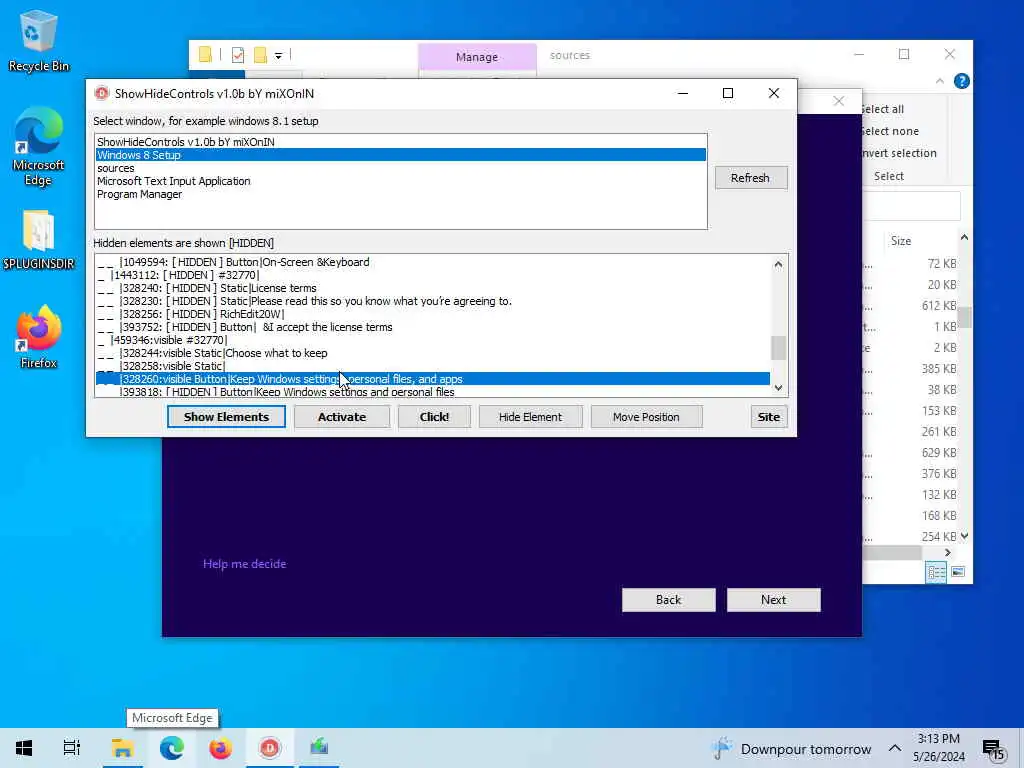Click the Show Elements button

click(226, 417)
